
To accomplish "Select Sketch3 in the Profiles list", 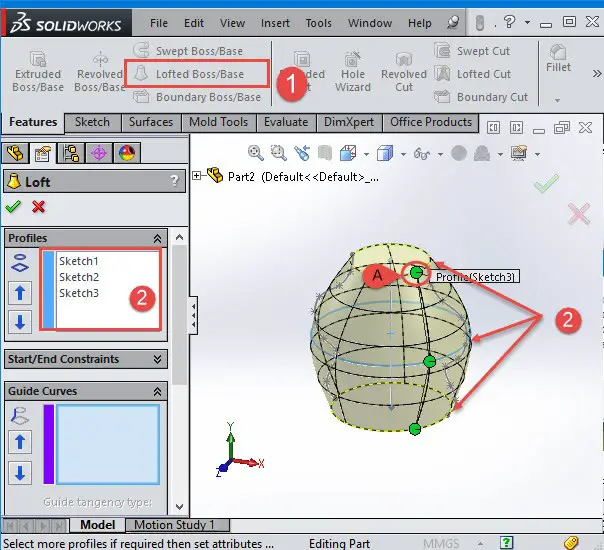I will pos(79,293).
